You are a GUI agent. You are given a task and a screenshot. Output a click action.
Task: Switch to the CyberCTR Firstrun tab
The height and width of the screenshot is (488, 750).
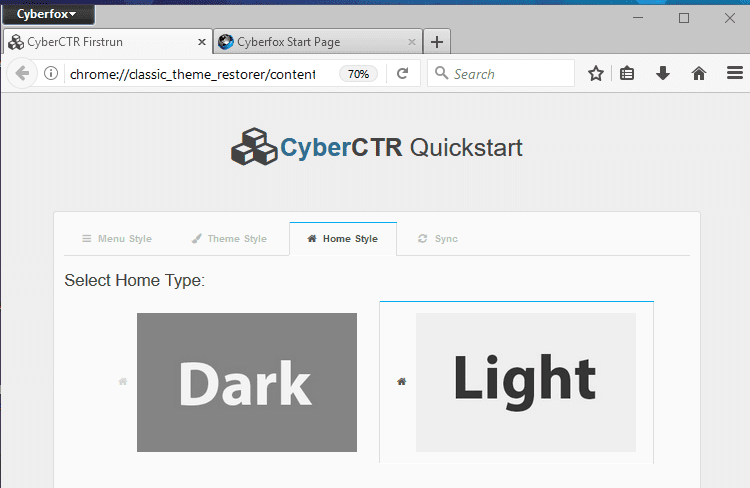pyautogui.click(x=107, y=42)
